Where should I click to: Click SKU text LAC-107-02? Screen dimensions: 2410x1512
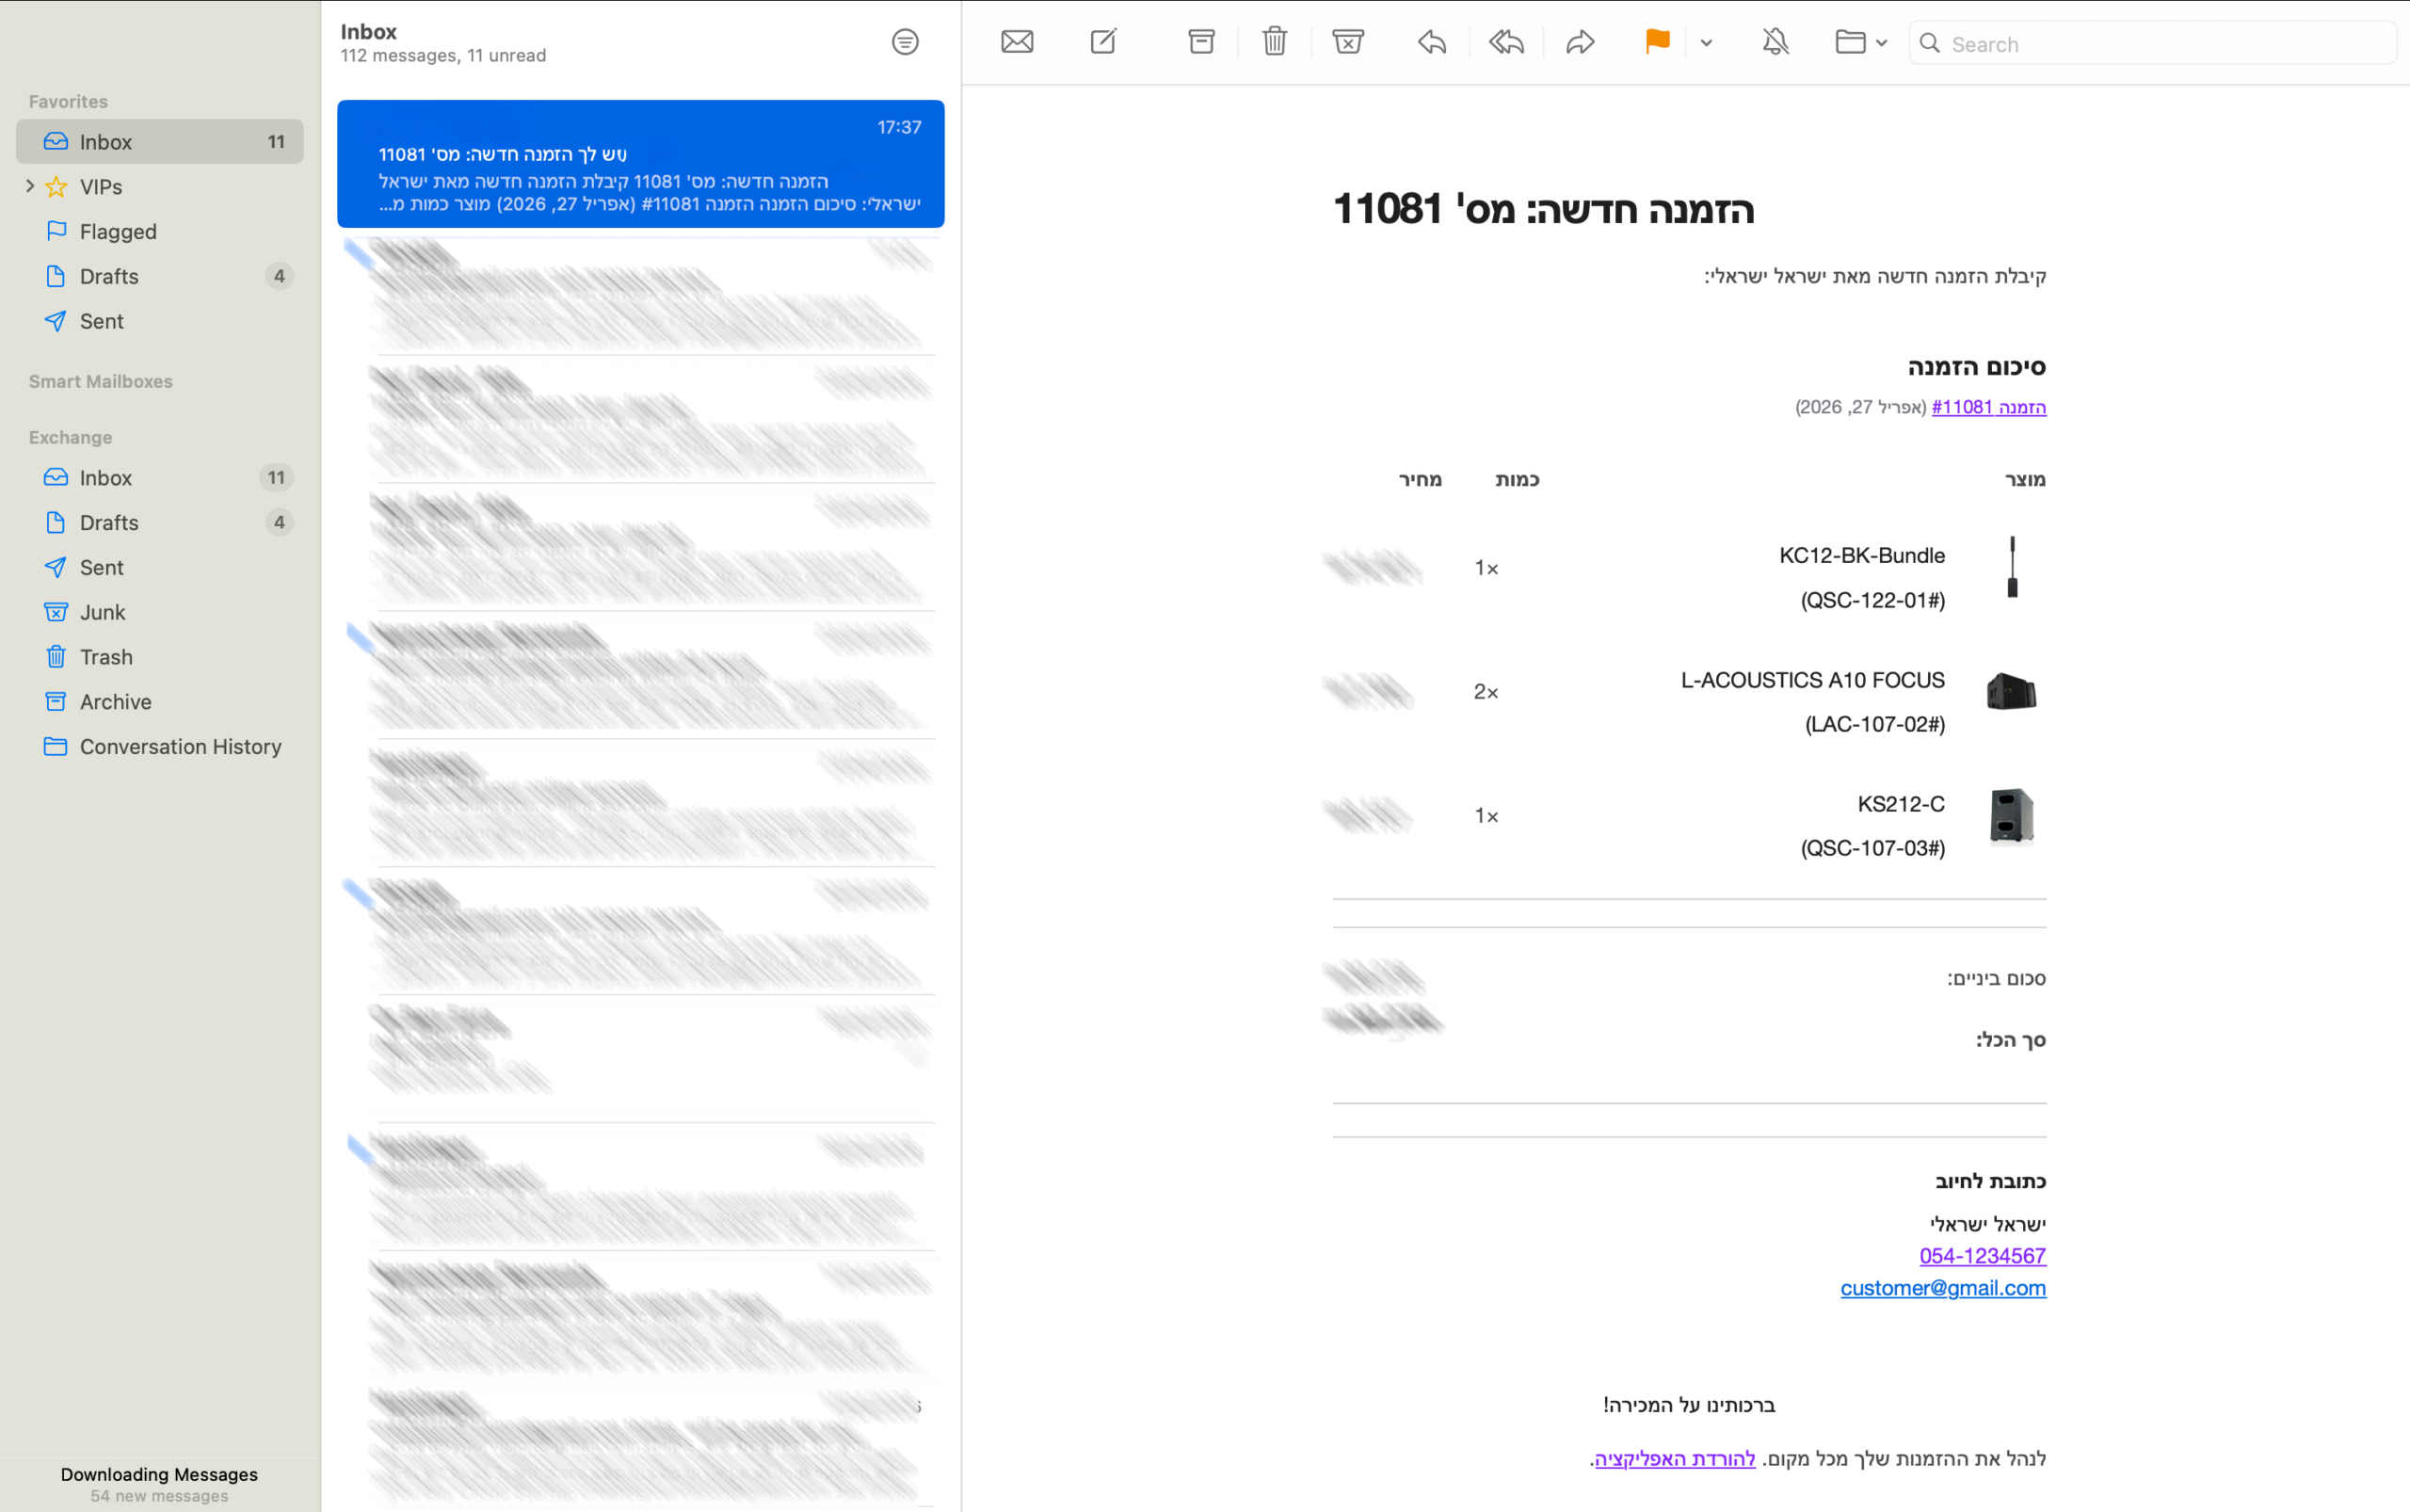point(1874,724)
